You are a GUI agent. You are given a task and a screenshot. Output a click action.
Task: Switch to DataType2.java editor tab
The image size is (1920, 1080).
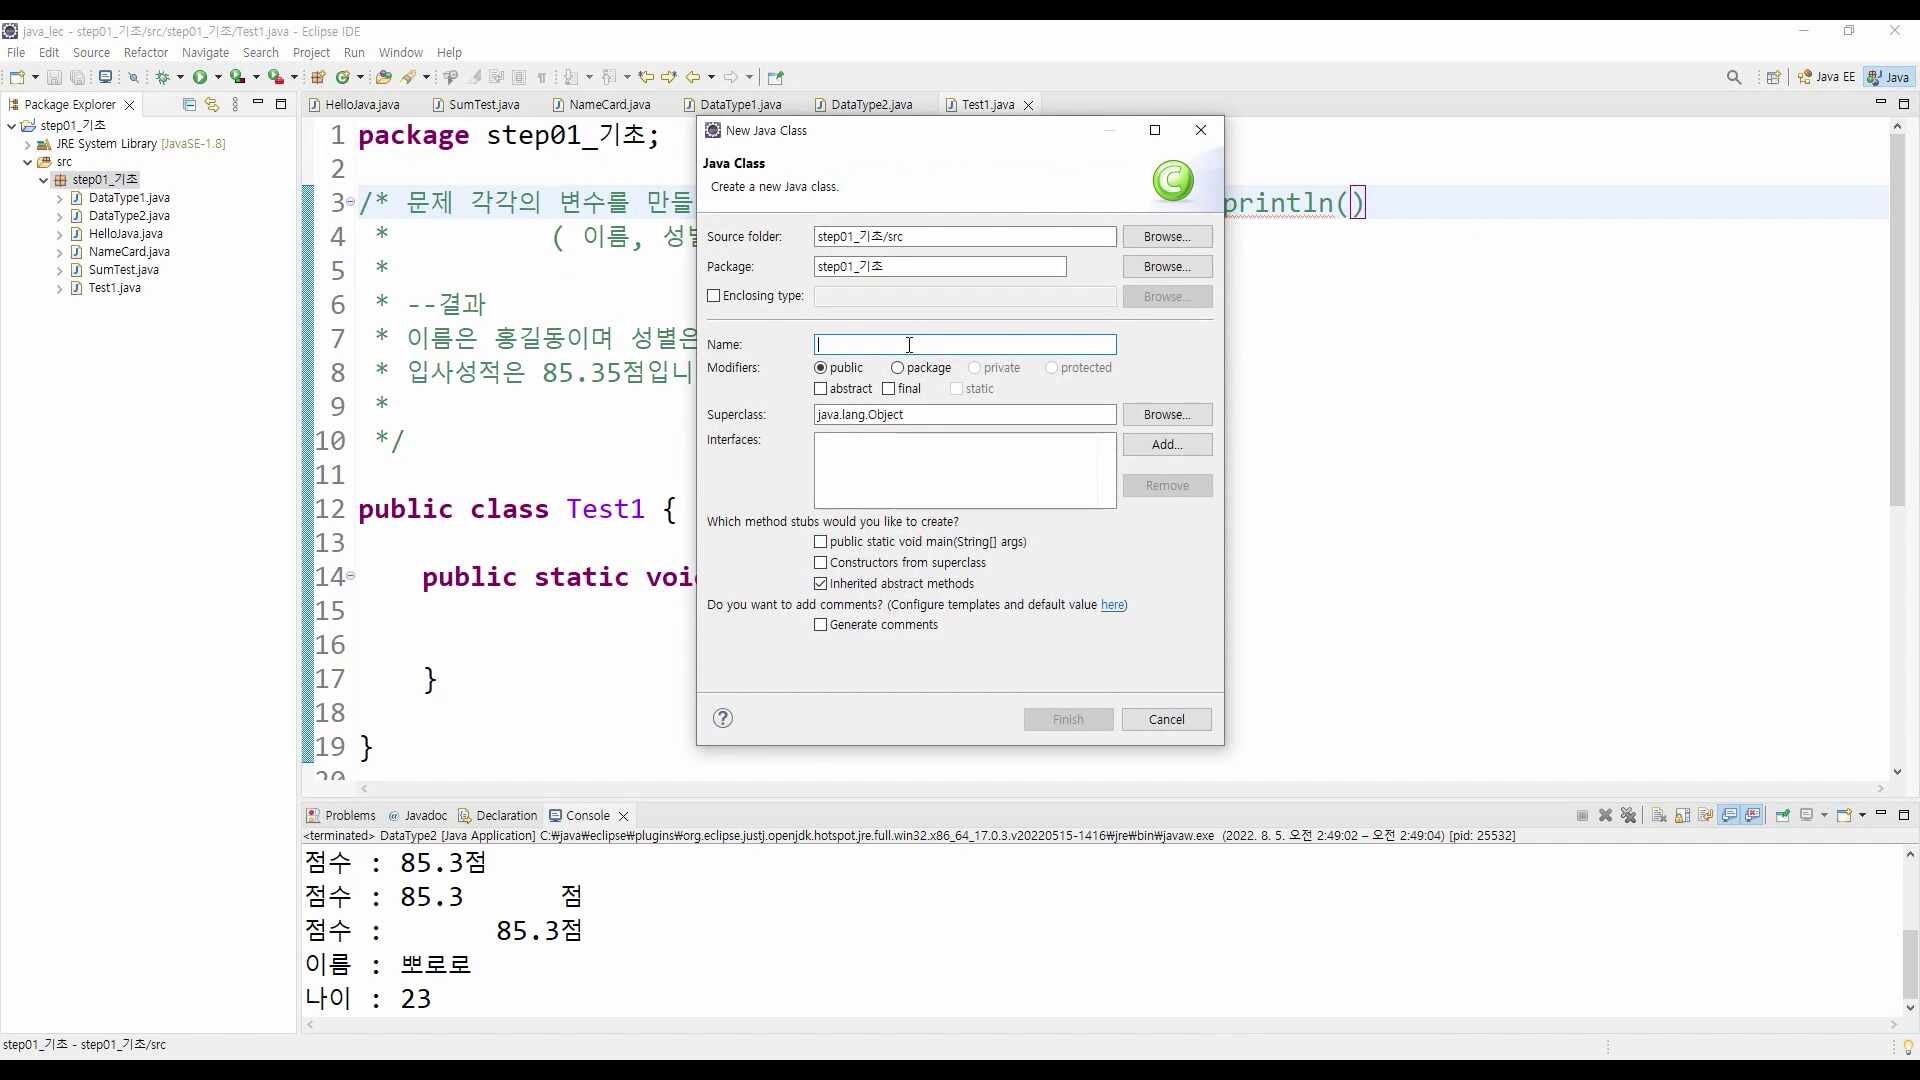(870, 104)
